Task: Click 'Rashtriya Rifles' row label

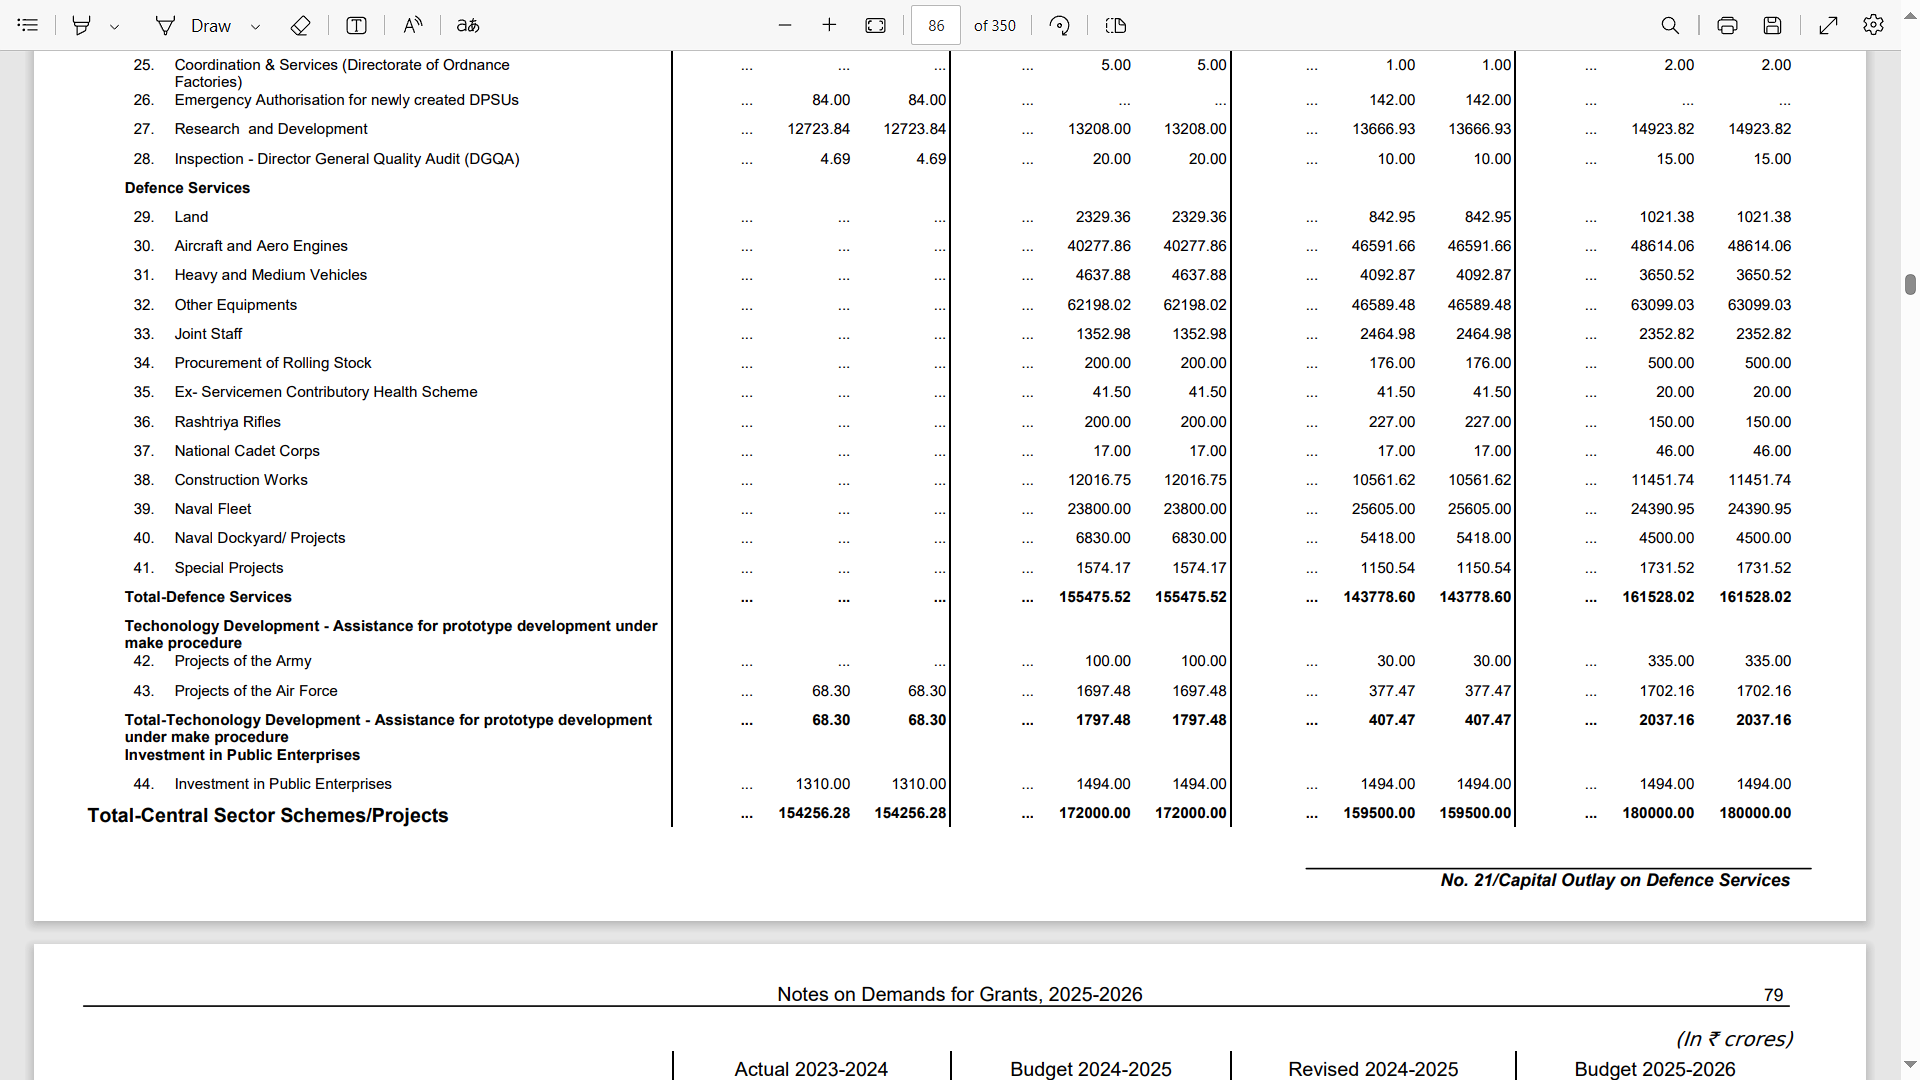Action: click(x=227, y=422)
